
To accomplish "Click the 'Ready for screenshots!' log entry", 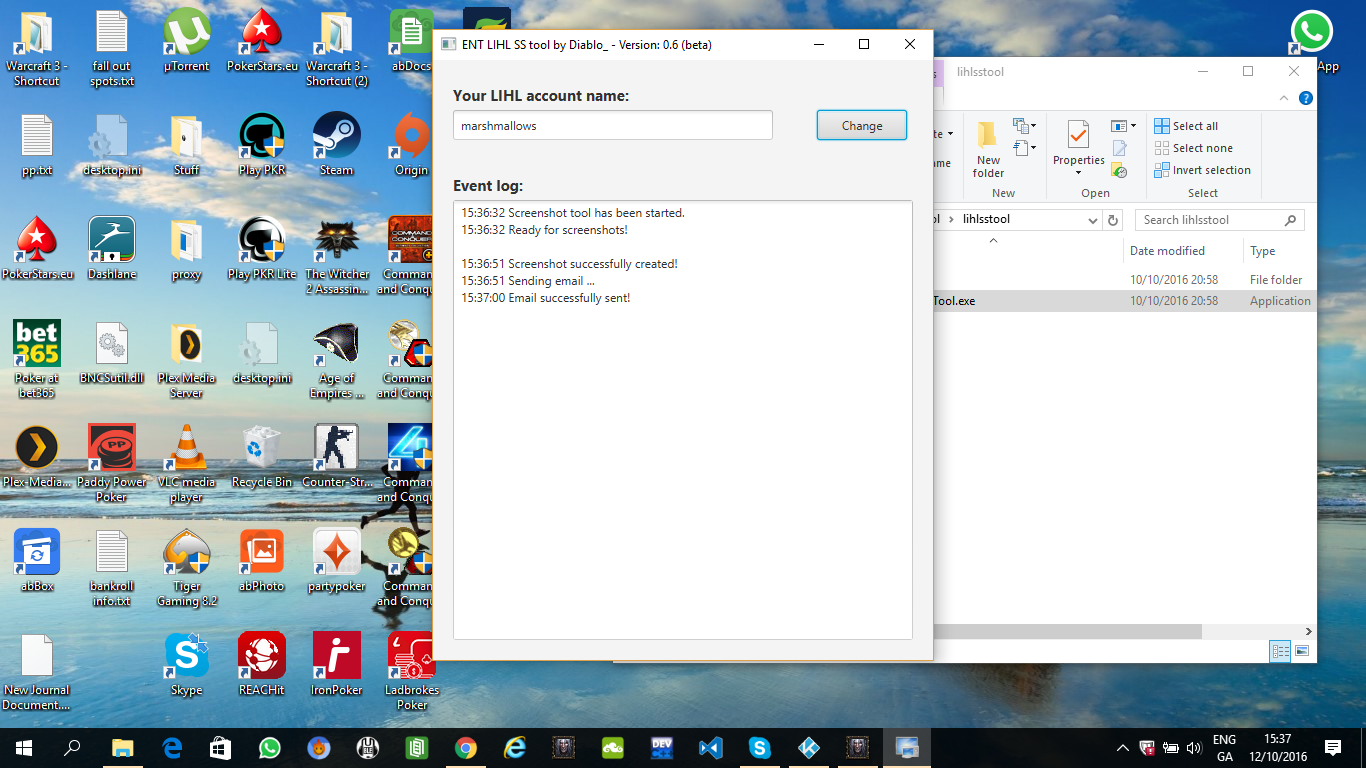I will pos(544,230).
